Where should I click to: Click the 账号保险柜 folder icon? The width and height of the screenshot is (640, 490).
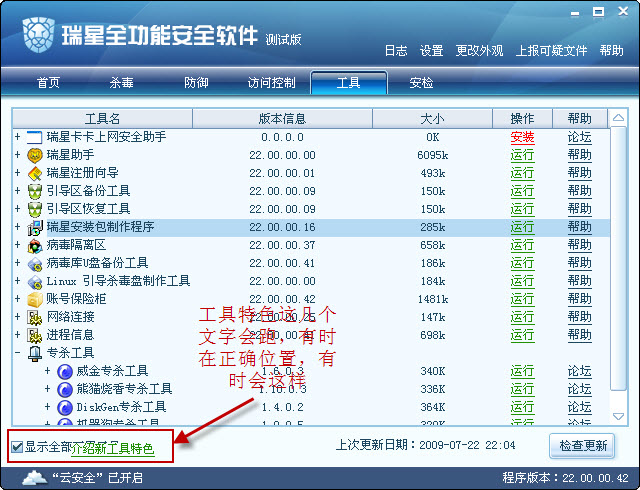coord(35,299)
